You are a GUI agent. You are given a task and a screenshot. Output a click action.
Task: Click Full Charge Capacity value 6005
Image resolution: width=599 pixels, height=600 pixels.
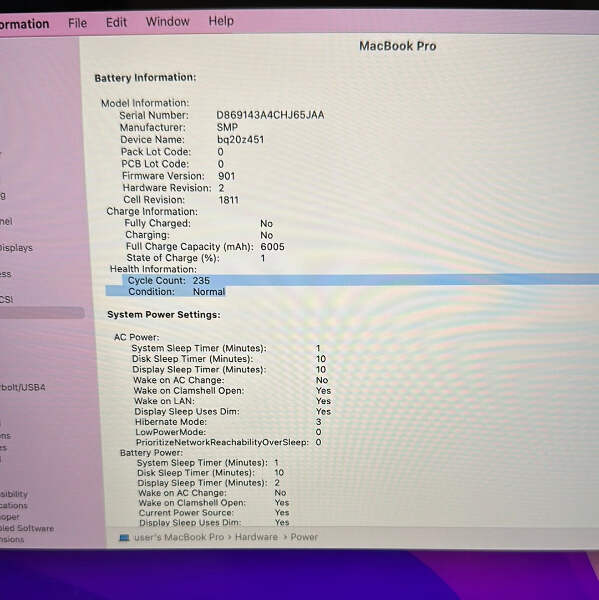[272, 246]
